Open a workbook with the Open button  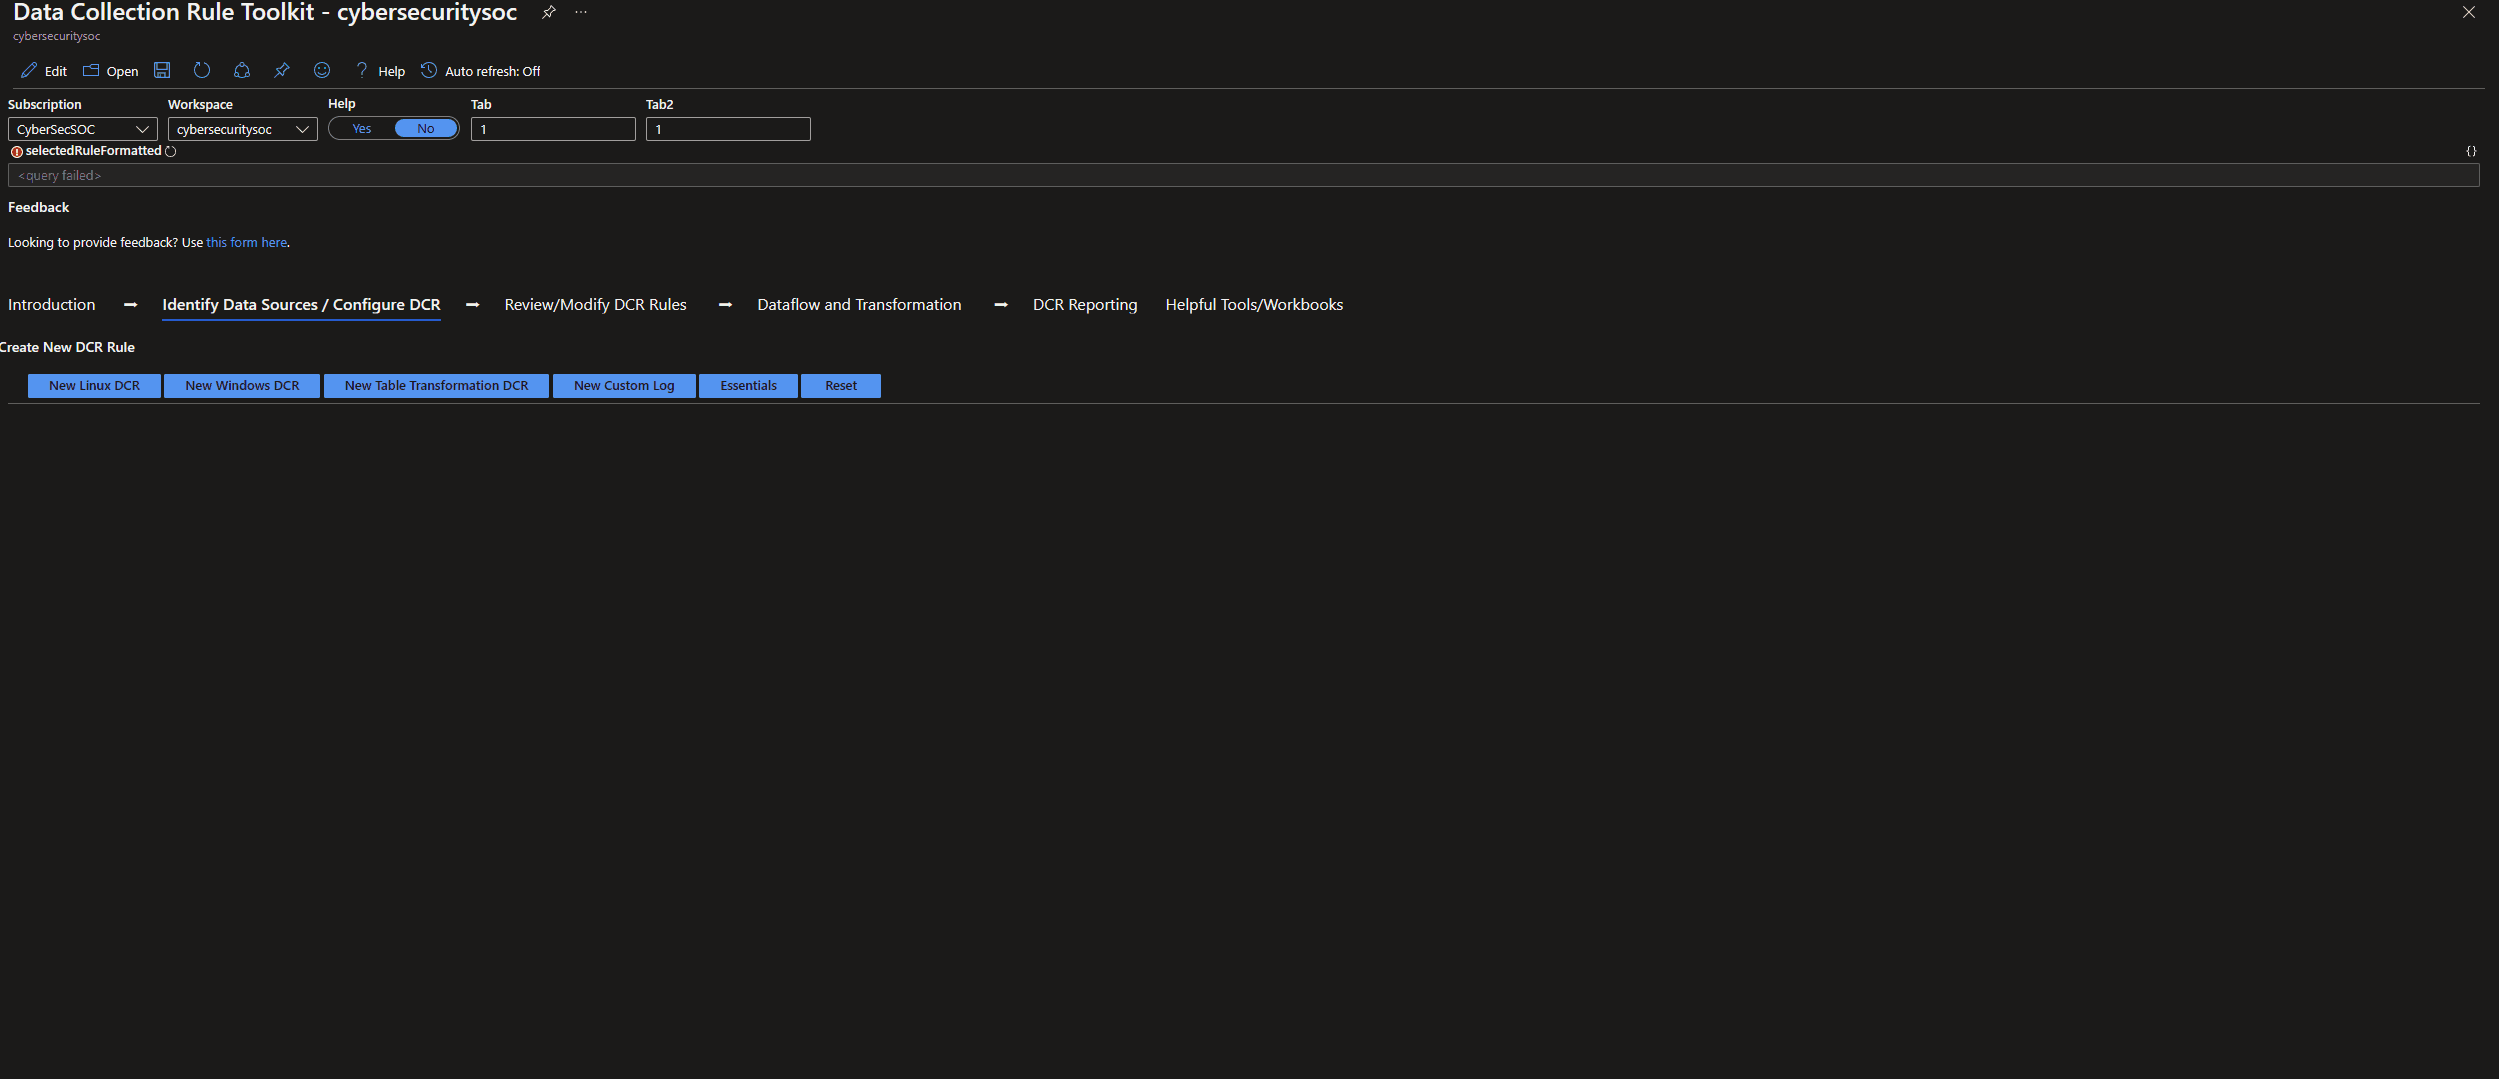pos(111,71)
